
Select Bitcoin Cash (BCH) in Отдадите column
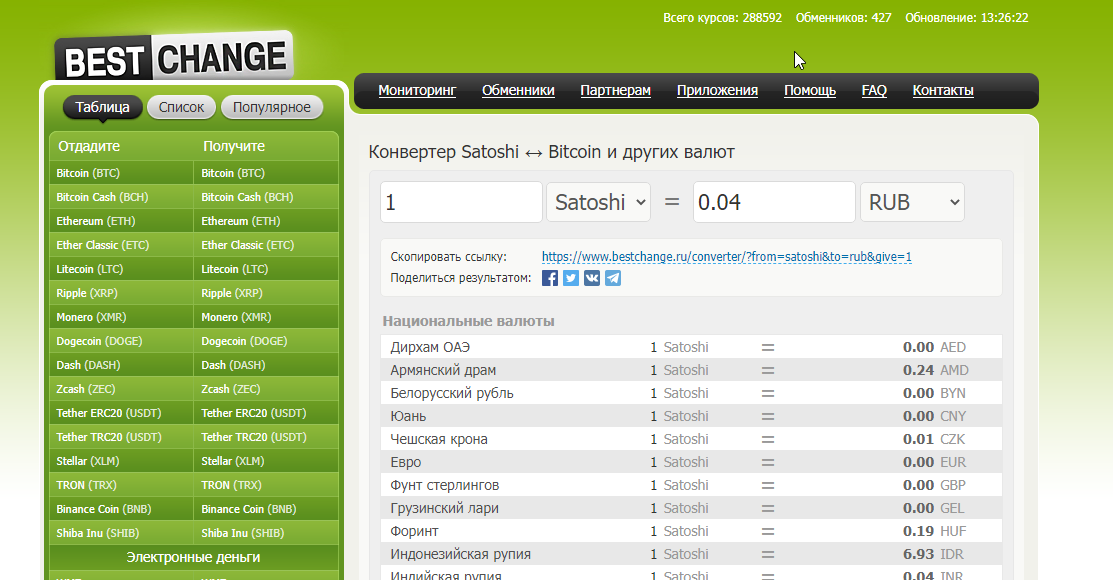click(x=121, y=197)
